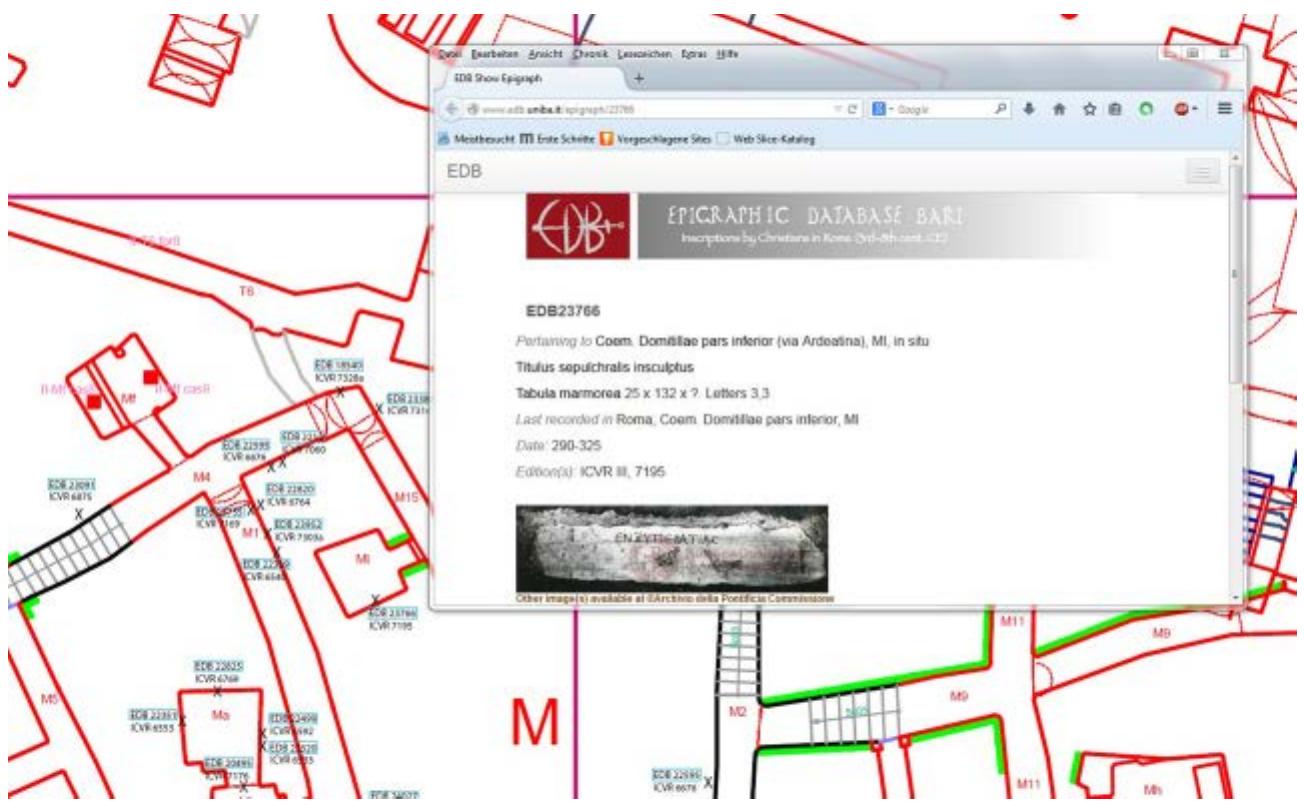Image resolution: width=1304 pixels, height=808 pixels.
Task: Open the Chronik menu
Action: pyautogui.click(x=590, y=53)
